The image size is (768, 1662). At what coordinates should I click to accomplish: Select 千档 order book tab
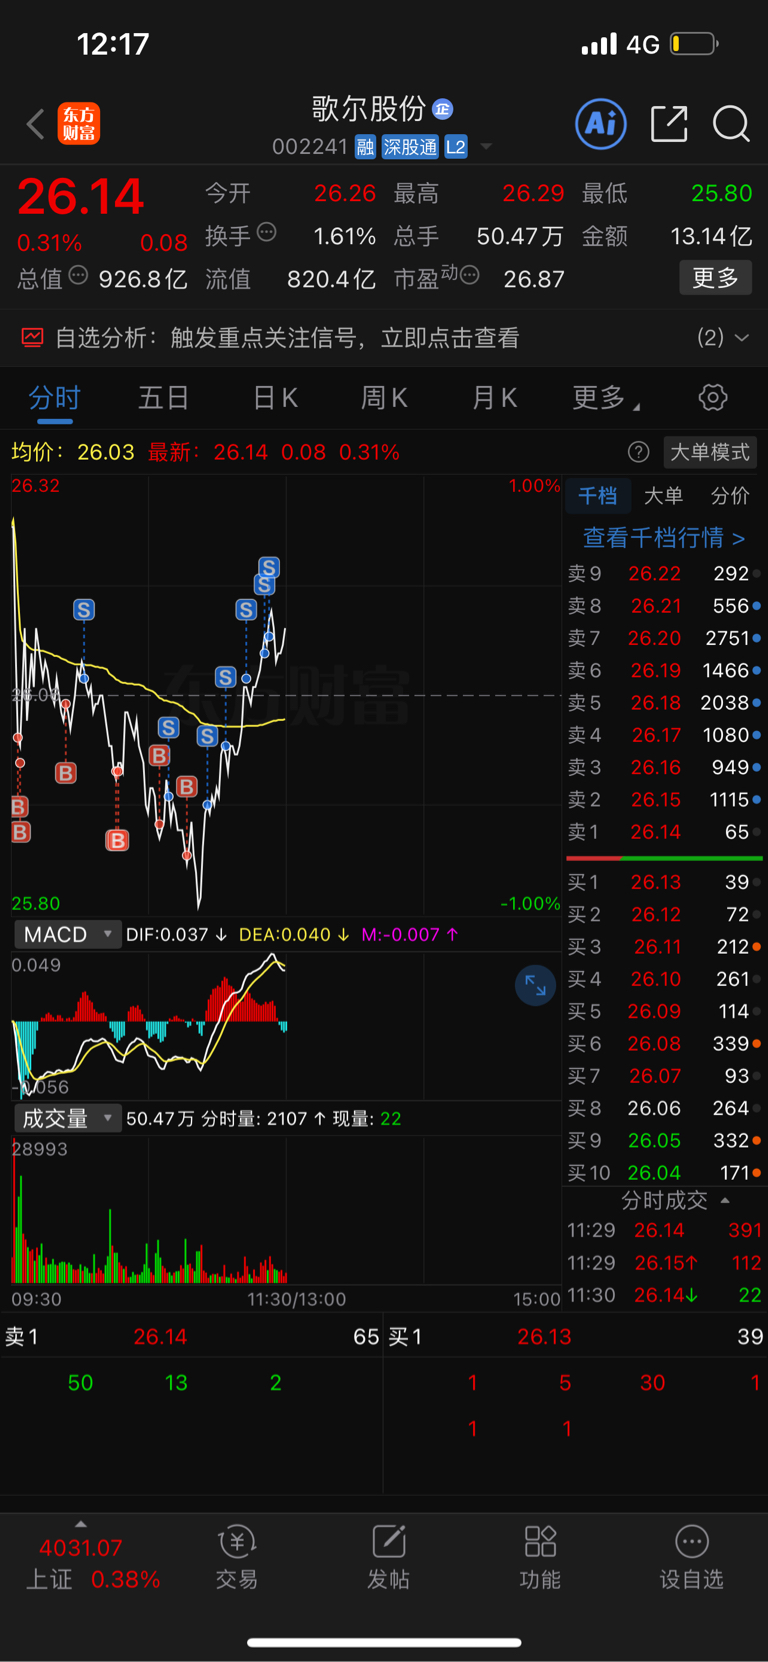(x=598, y=496)
